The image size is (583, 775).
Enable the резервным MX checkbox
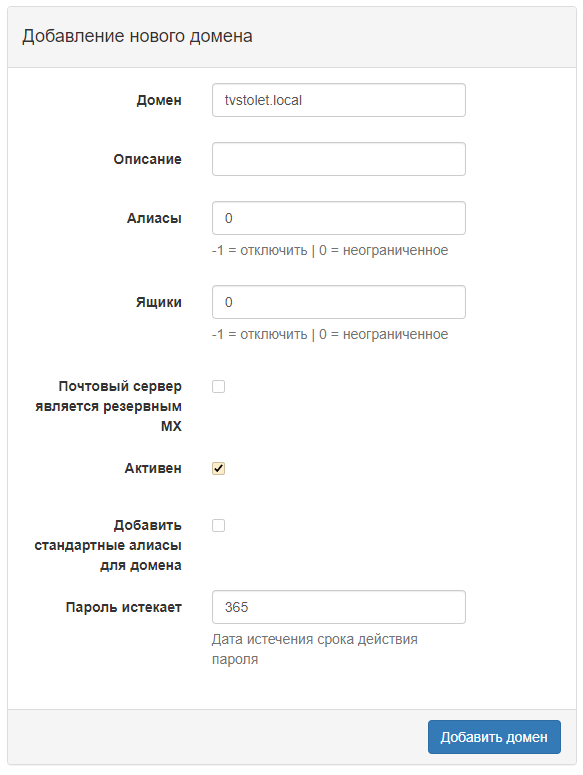tap(218, 386)
